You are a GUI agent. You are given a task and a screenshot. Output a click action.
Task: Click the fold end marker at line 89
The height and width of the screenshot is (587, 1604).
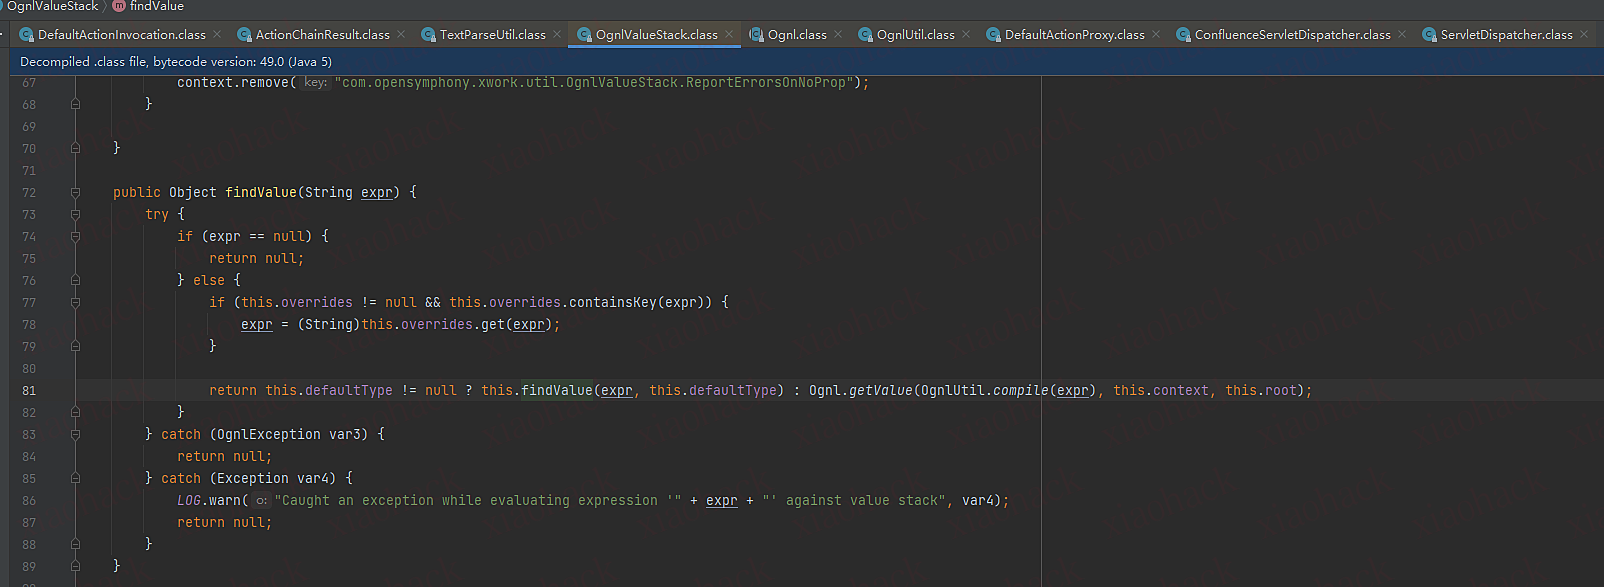tap(75, 566)
